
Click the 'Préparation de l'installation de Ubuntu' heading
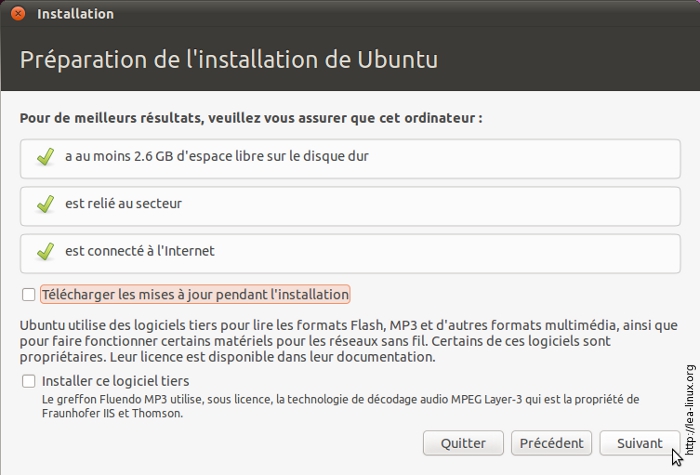coord(229,58)
